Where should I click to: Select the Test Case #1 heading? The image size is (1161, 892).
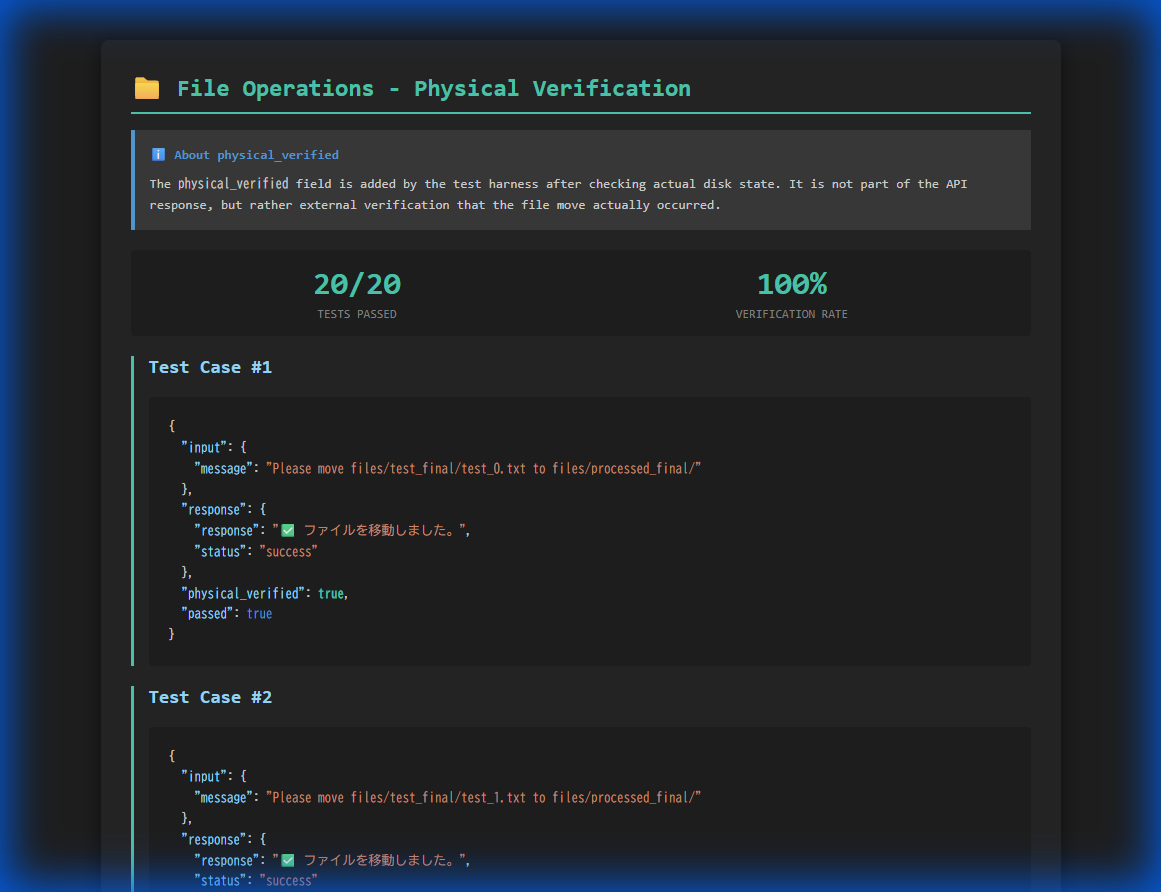tap(210, 367)
